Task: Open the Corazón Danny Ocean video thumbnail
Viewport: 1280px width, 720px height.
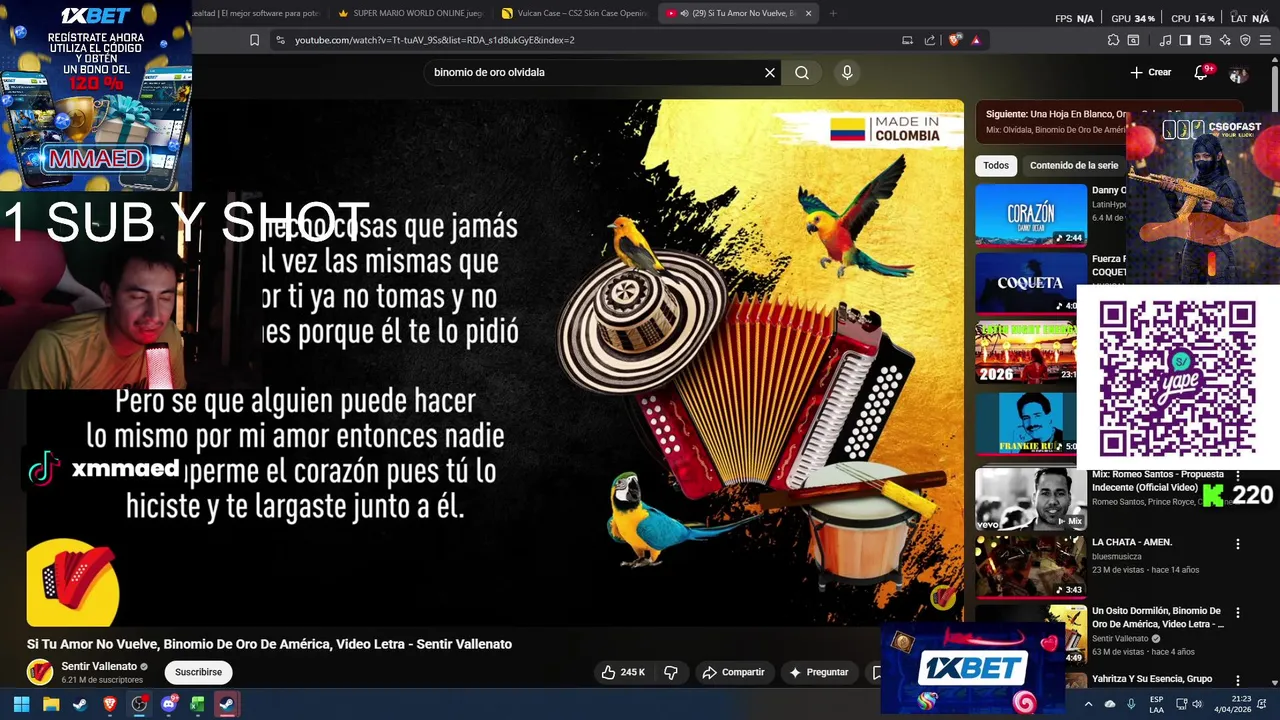Action: tap(1031, 215)
